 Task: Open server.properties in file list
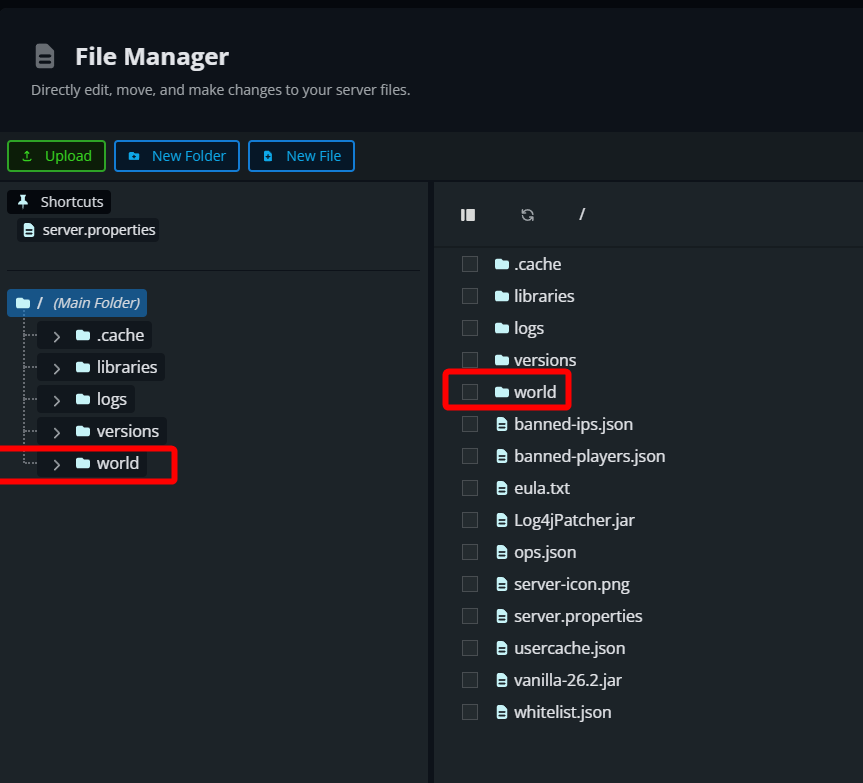(578, 616)
